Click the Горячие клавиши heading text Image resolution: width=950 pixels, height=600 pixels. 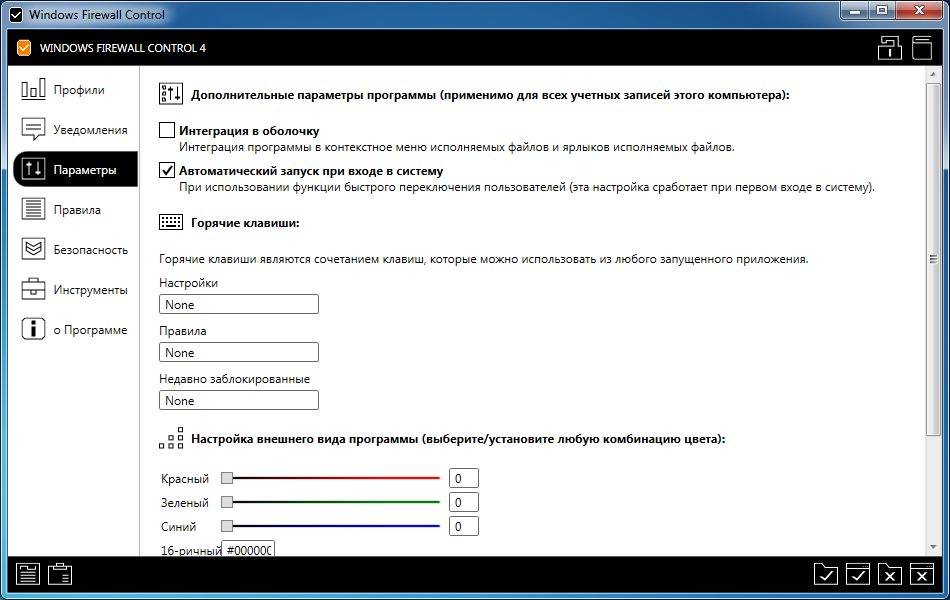coord(245,222)
